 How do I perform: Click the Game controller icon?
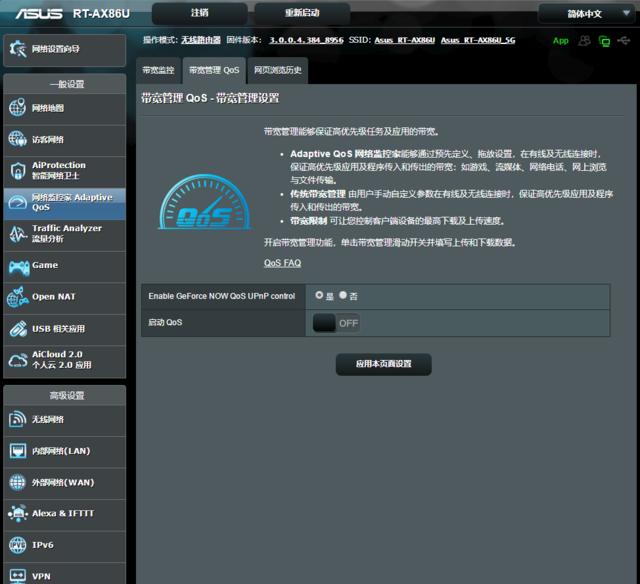18,268
